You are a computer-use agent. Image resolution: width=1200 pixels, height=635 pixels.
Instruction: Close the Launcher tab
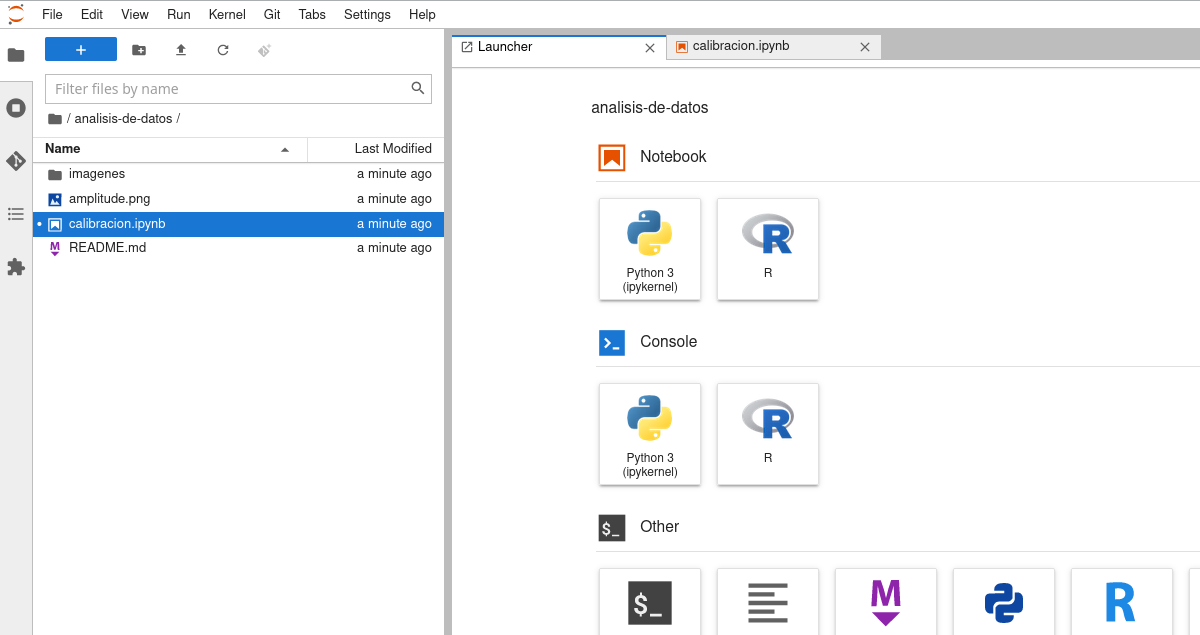click(650, 47)
